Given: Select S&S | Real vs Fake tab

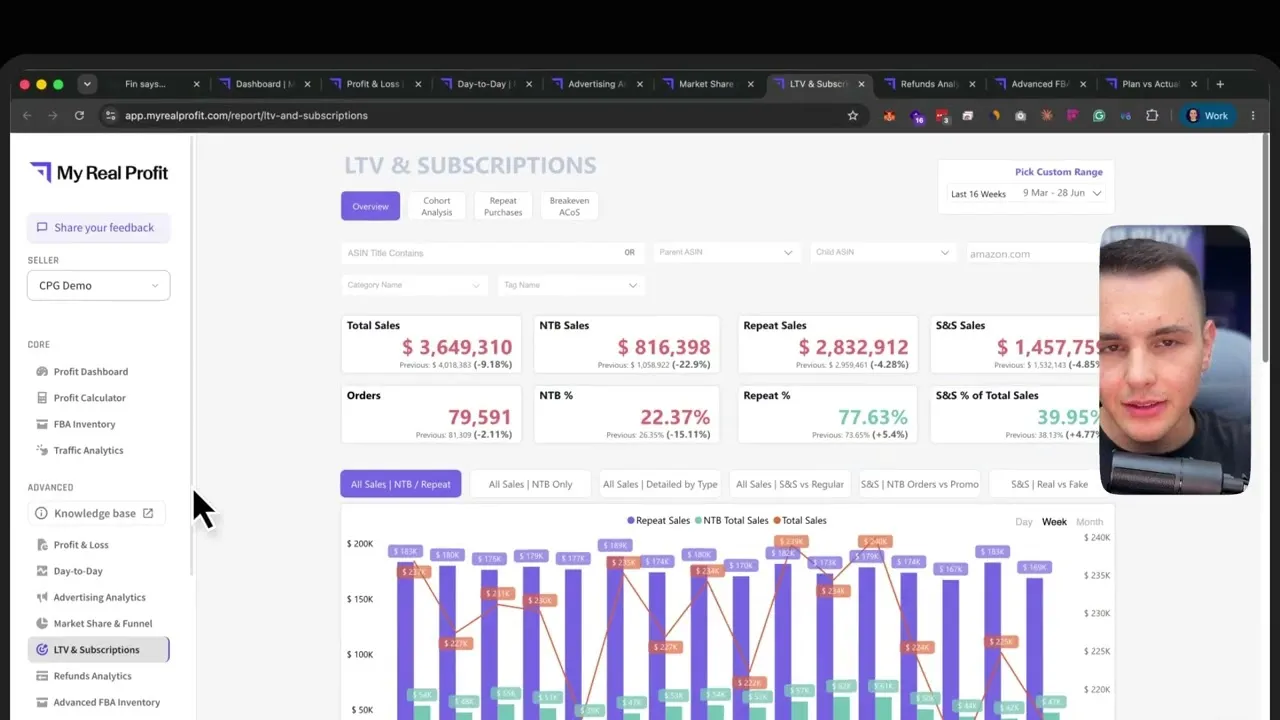Looking at the screenshot, I should (x=1049, y=484).
